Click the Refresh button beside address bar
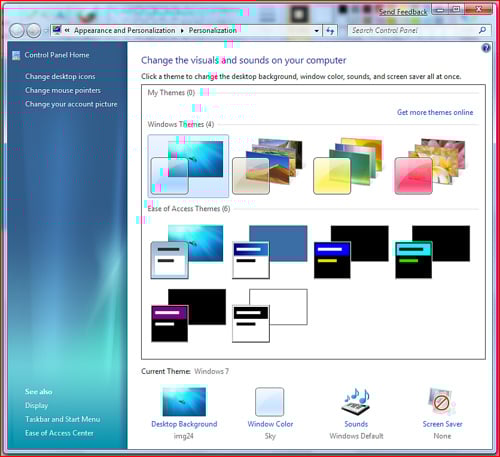This screenshot has height=457, width=500. pyautogui.click(x=330, y=31)
